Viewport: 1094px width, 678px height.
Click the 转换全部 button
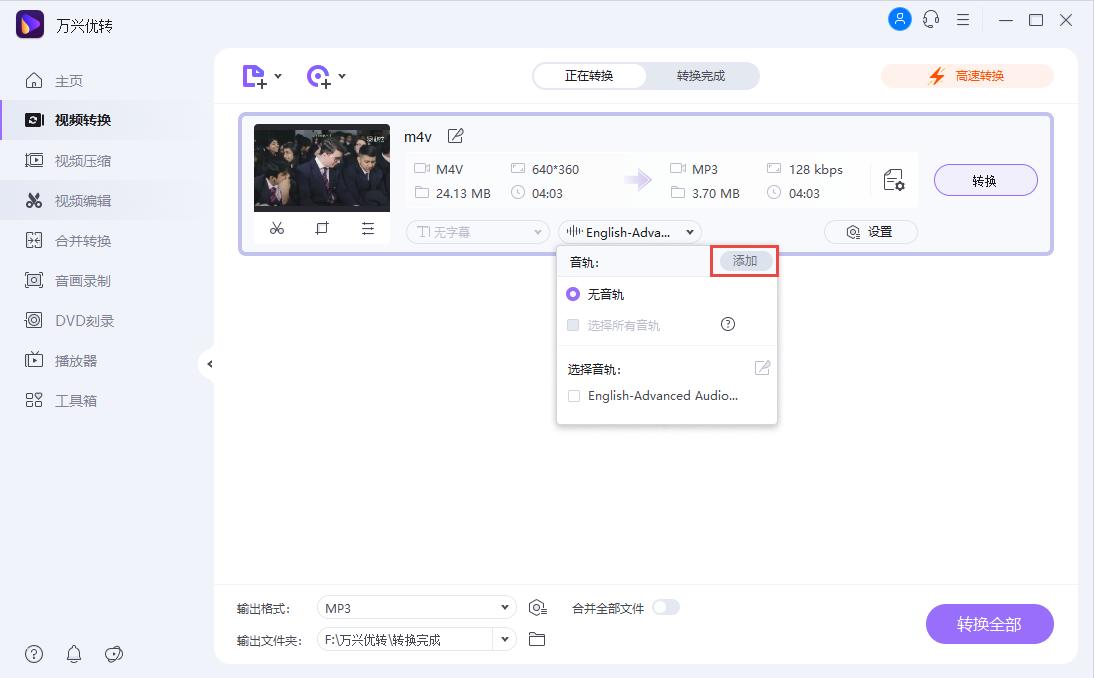(x=989, y=623)
